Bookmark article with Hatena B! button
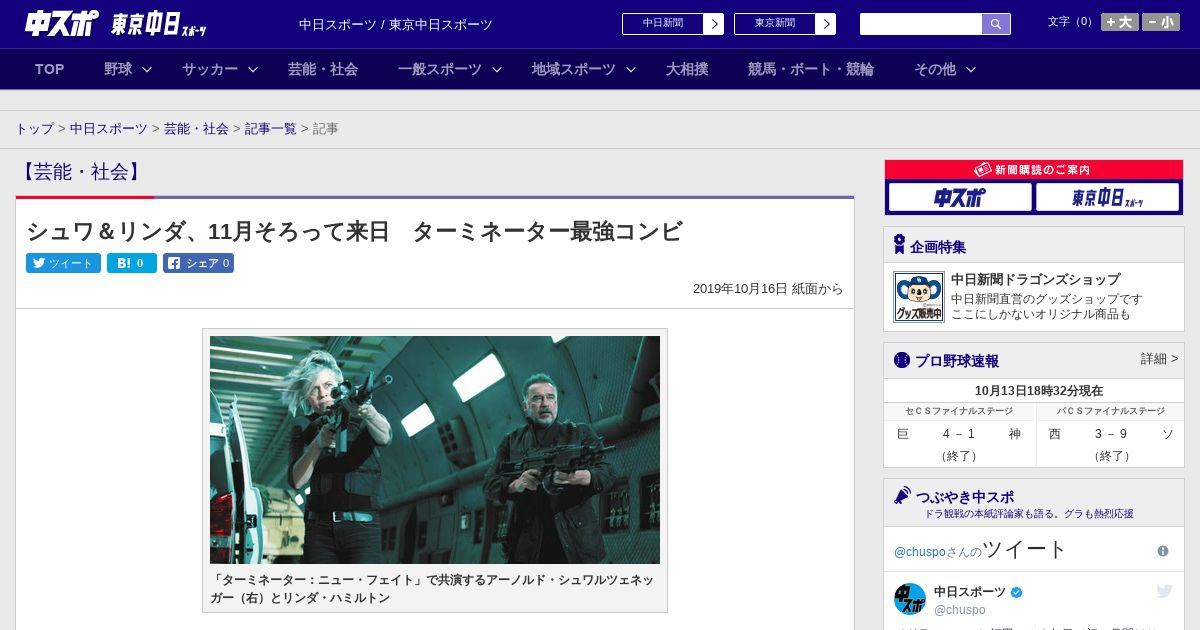 point(132,263)
